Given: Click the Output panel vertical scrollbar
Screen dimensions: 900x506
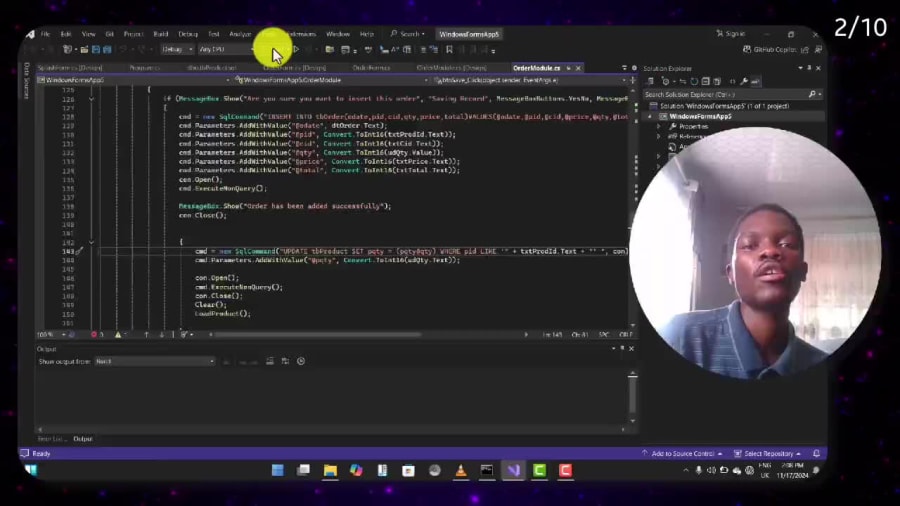Looking at the screenshot, I should pos(633,396).
